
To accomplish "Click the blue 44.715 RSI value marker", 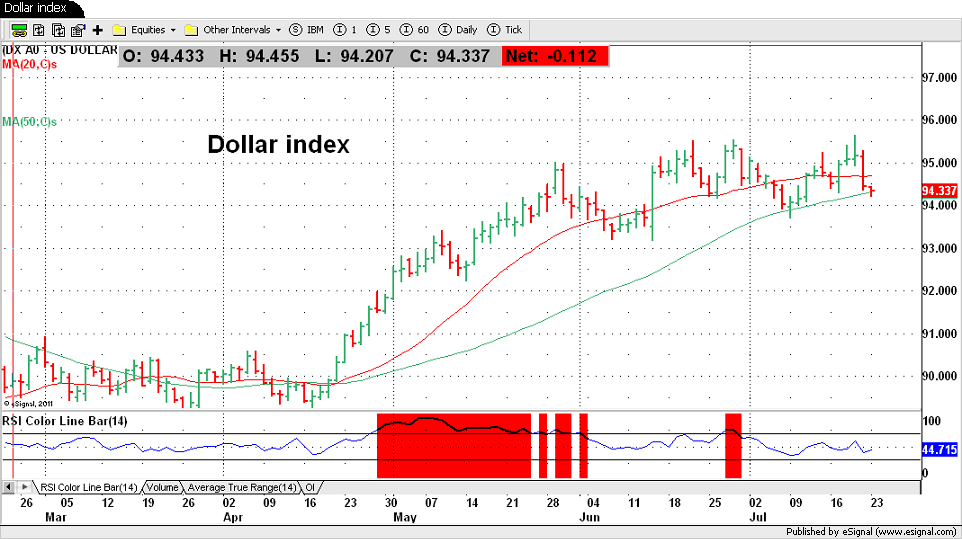I will 939,450.
